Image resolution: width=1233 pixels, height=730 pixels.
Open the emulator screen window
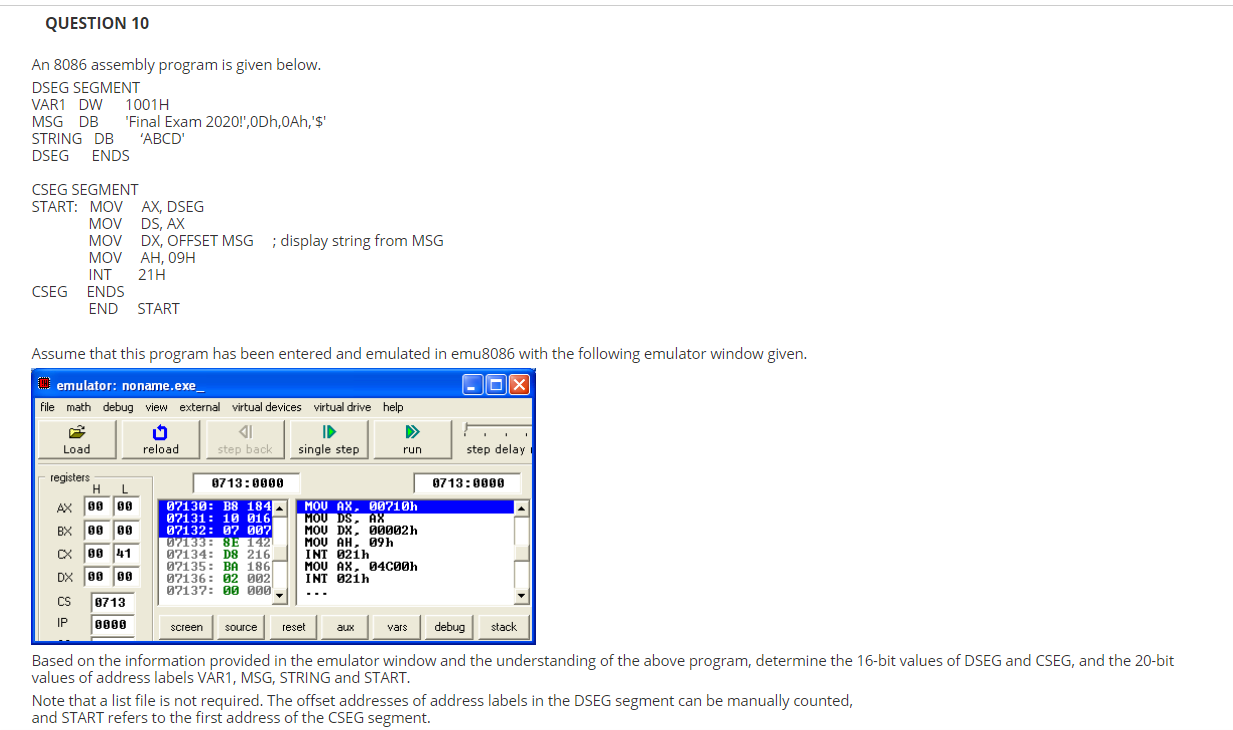[x=184, y=626]
